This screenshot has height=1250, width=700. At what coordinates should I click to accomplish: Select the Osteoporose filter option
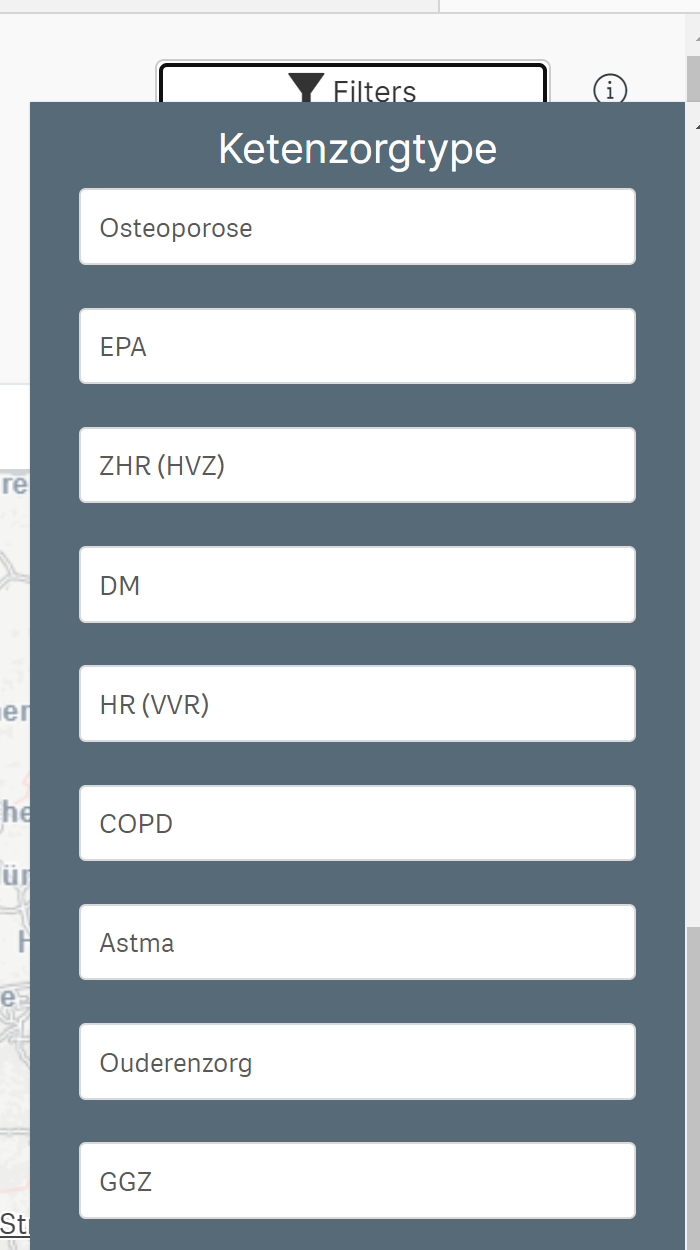click(x=357, y=227)
